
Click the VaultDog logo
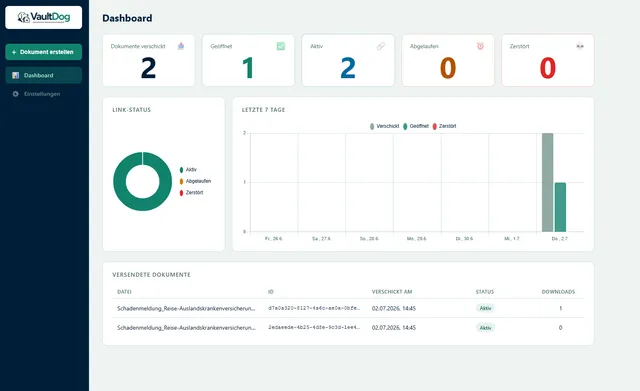(43, 17)
